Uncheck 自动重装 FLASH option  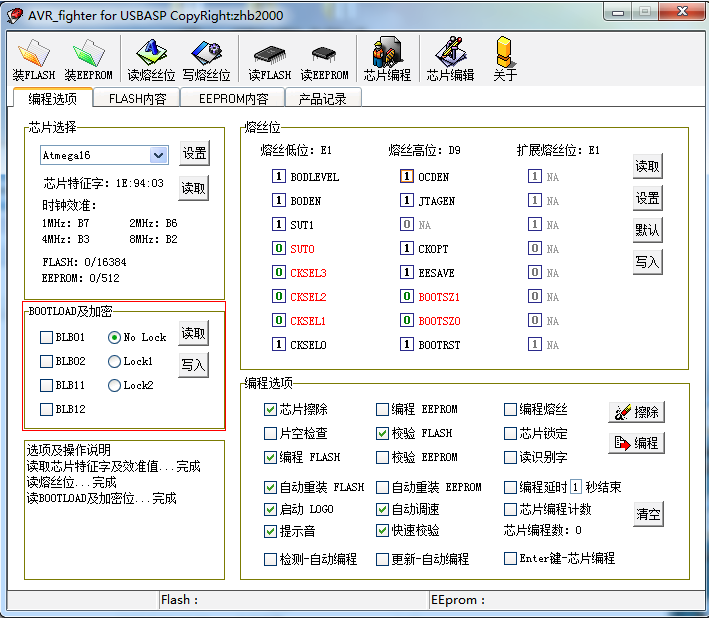pos(270,487)
